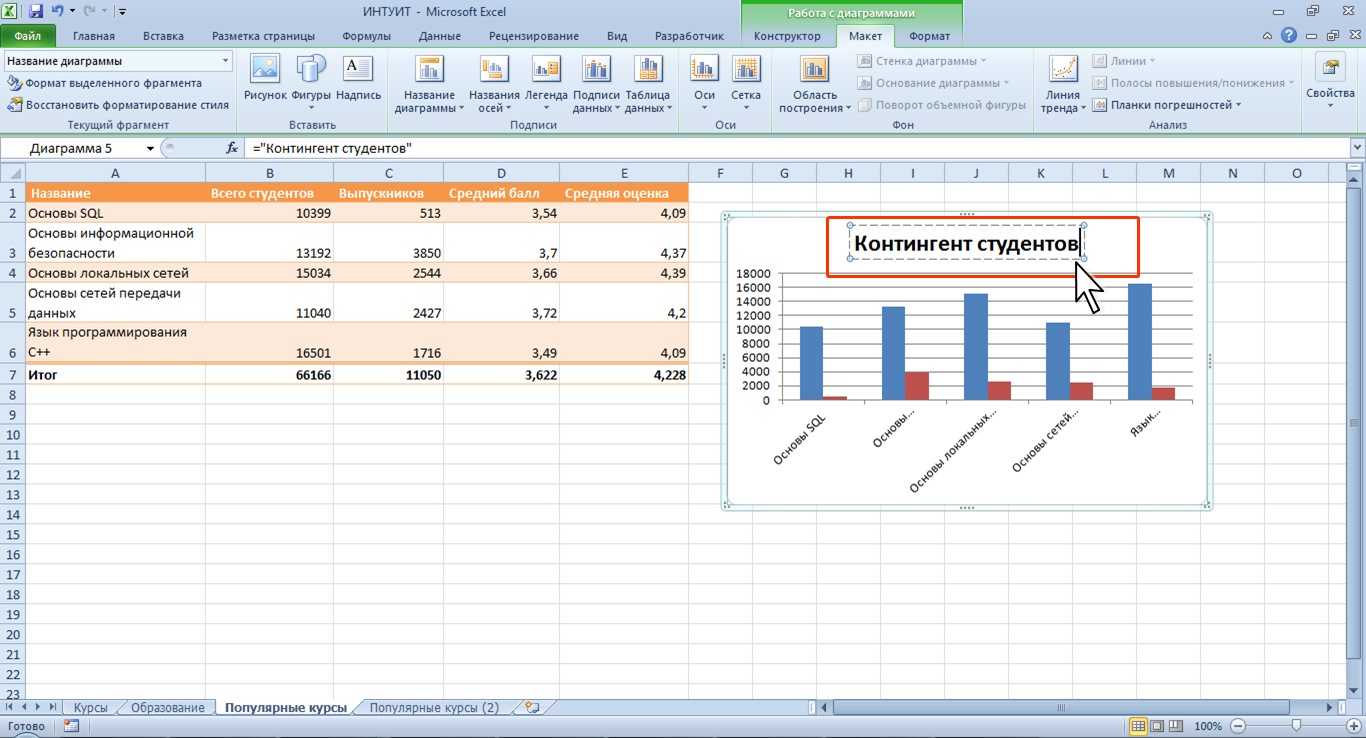Open Таблица данных data table menu
Screen dimensions: 1366x738
pyautogui.click(x=648, y=85)
